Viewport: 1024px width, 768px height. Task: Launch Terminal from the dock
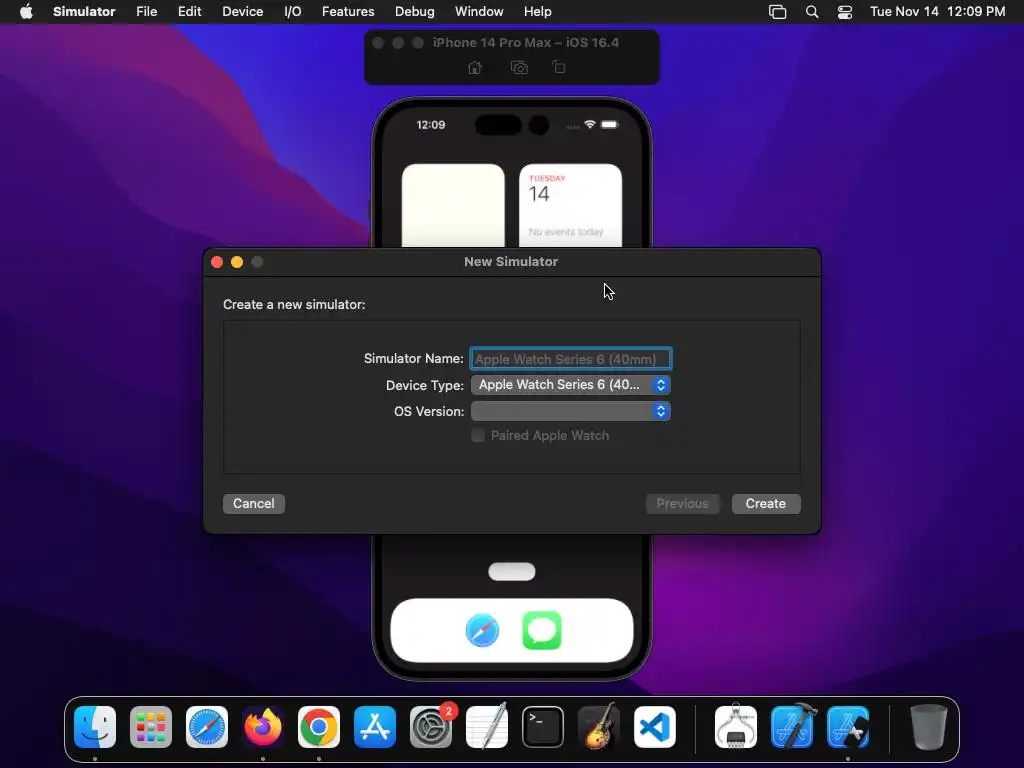pos(543,727)
